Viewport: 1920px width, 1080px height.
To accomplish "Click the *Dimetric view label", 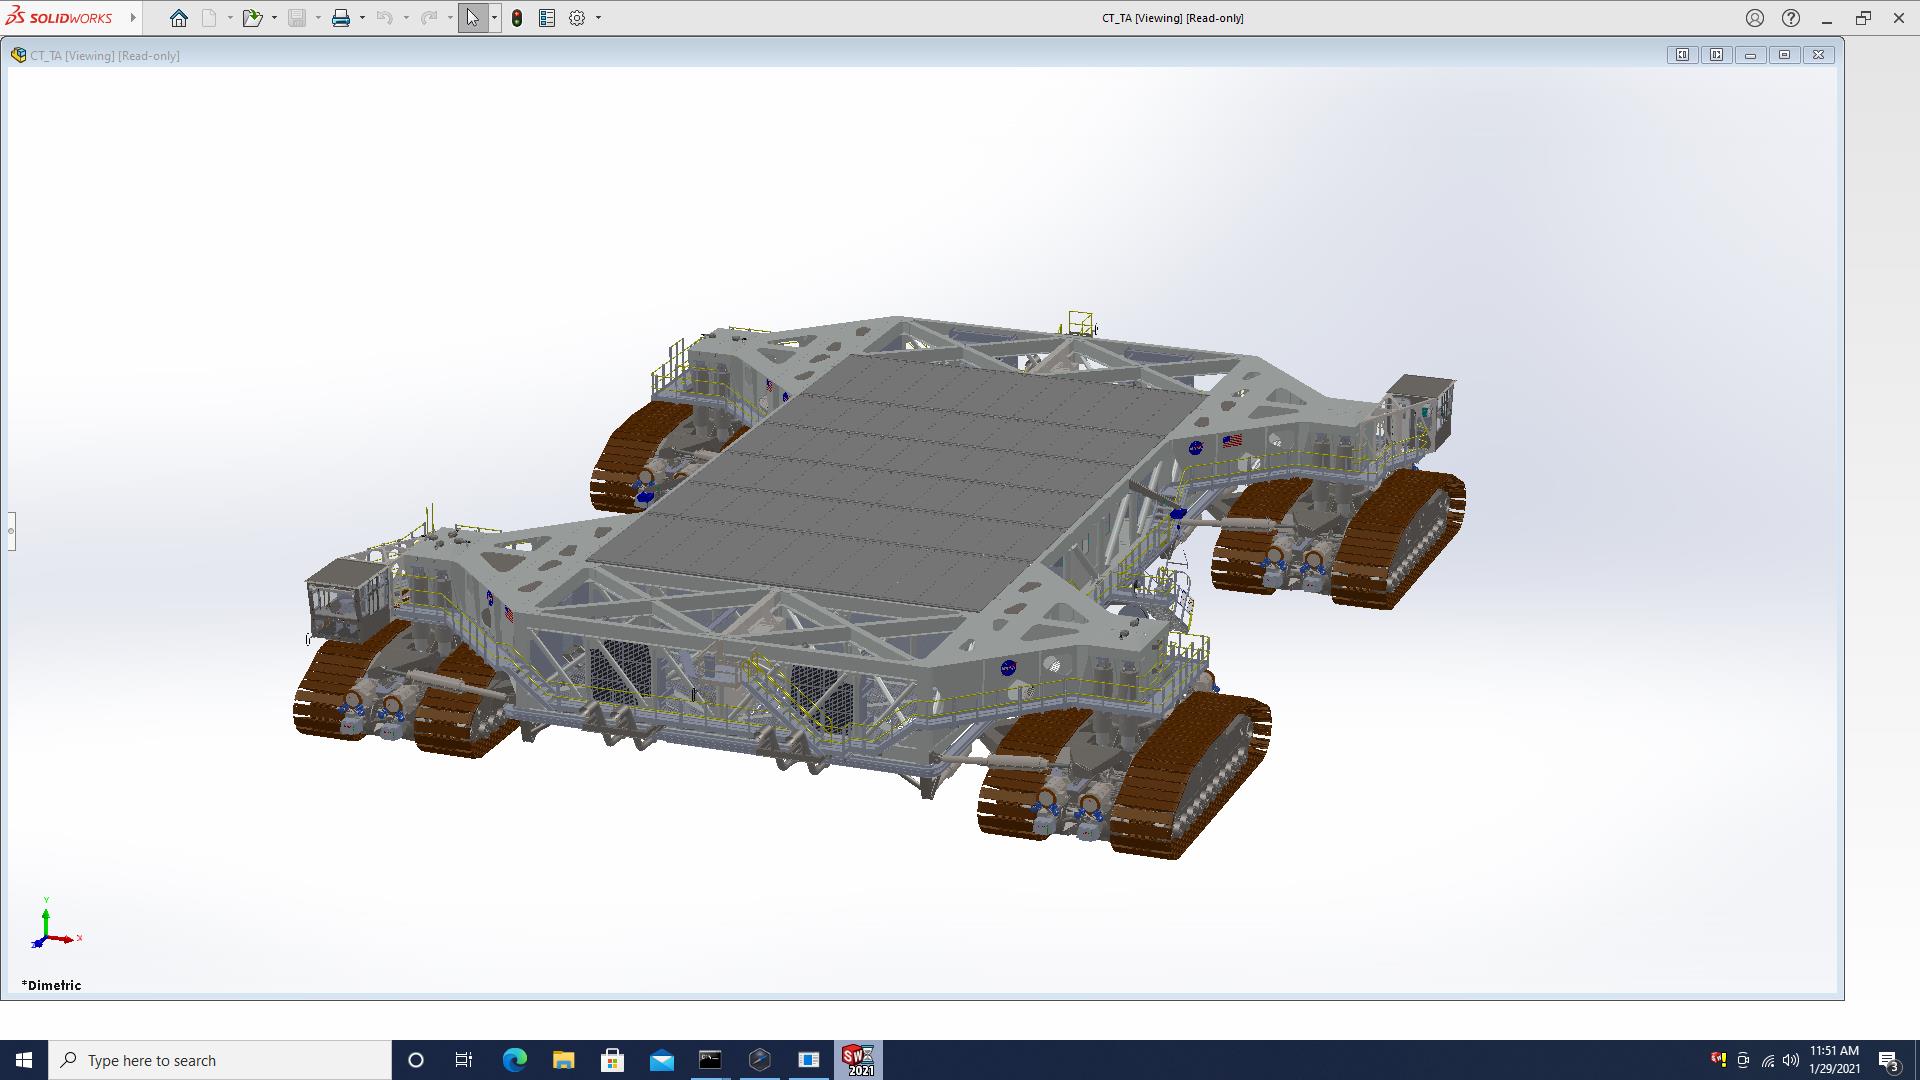I will point(52,985).
